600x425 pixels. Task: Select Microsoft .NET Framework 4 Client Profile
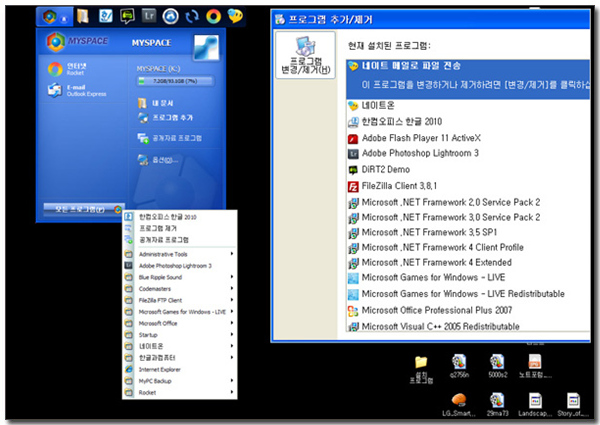pos(468,248)
